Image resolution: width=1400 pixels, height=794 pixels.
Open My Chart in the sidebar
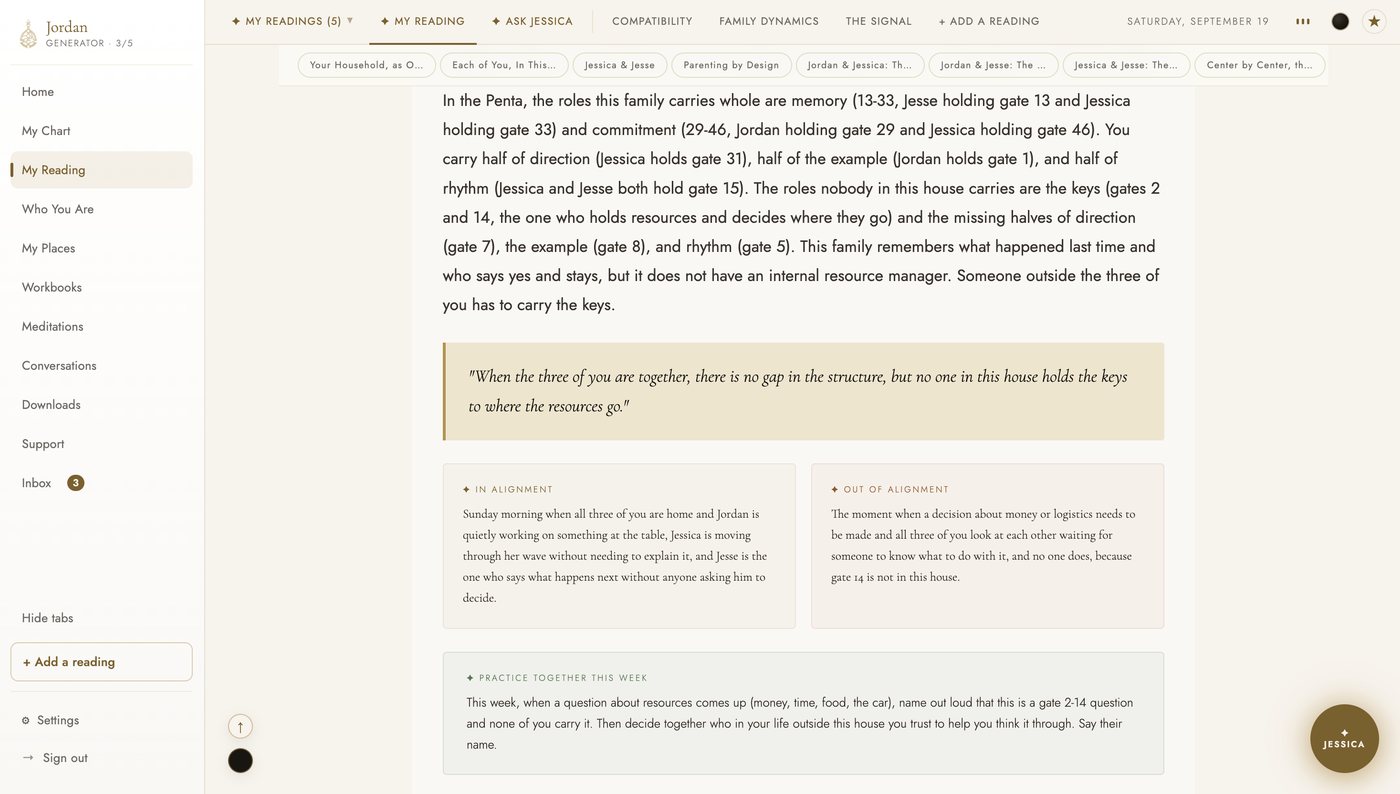tap(101, 131)
